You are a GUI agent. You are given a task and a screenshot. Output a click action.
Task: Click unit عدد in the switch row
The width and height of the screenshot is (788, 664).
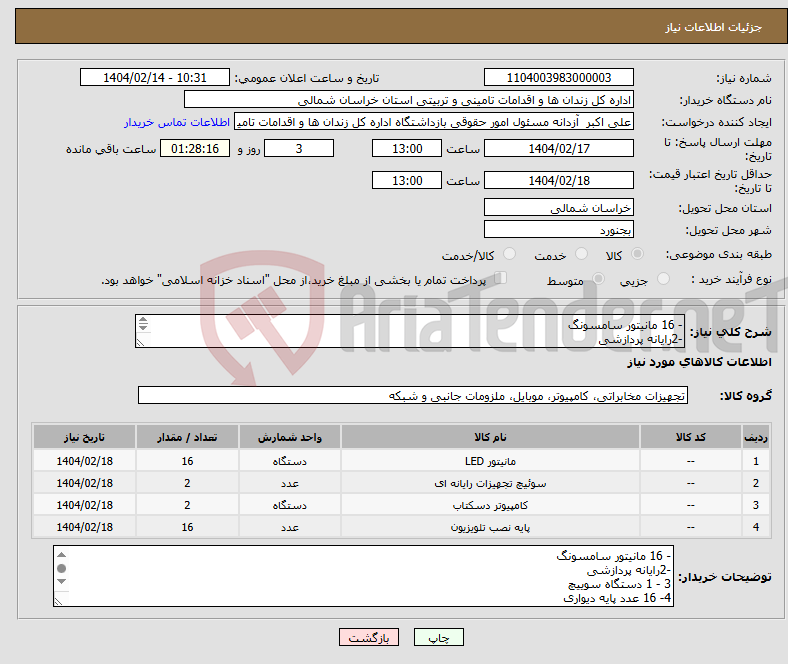289,483
